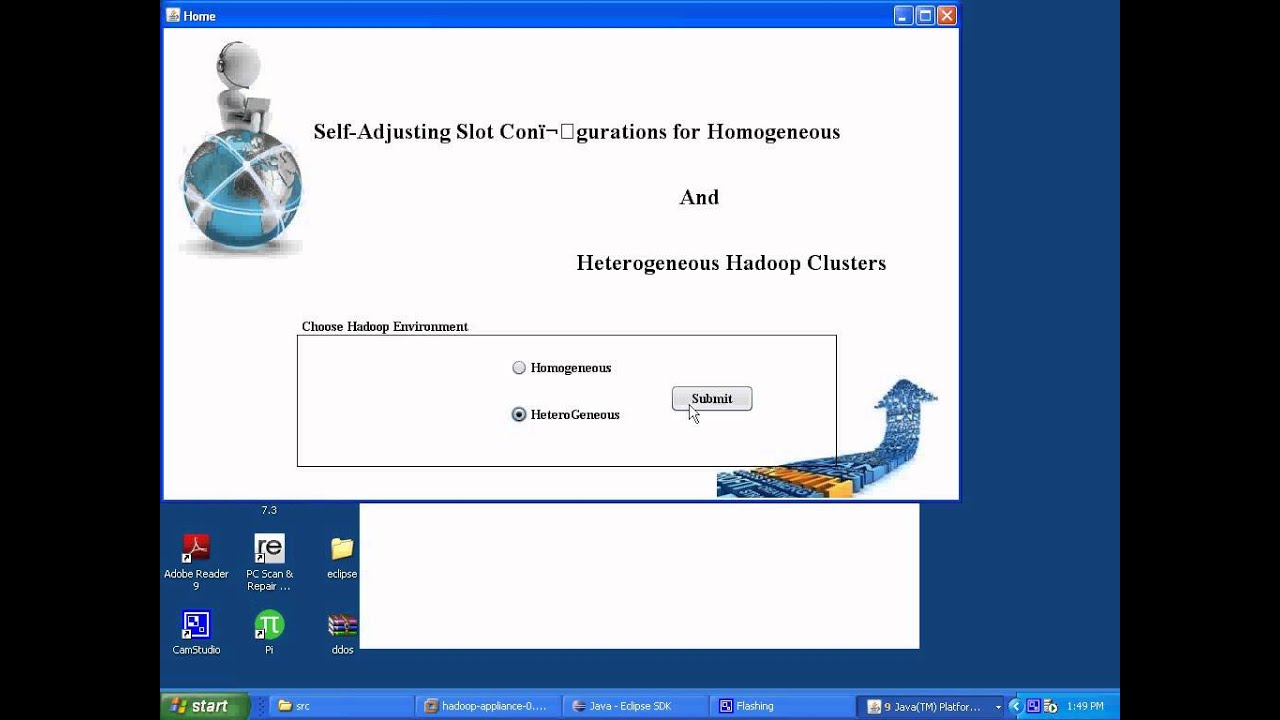Click the blue arrow graphic near Submit
Image resolution: width=1280 pixels, height=720 pixels.
coord(828,438)
